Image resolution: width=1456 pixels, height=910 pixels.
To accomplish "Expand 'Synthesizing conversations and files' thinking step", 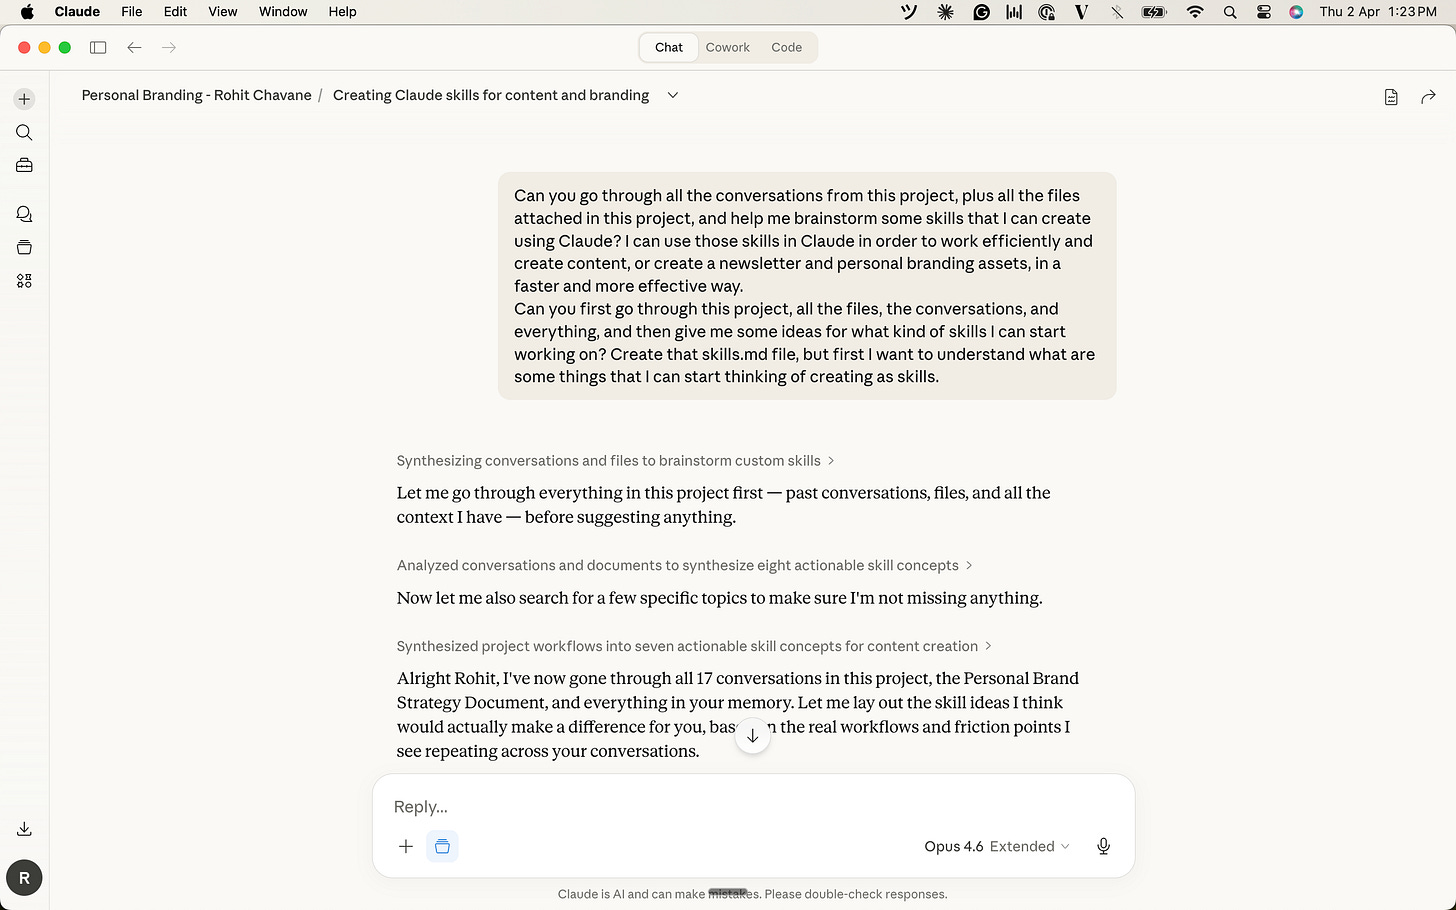I will (x=615, y=461).
